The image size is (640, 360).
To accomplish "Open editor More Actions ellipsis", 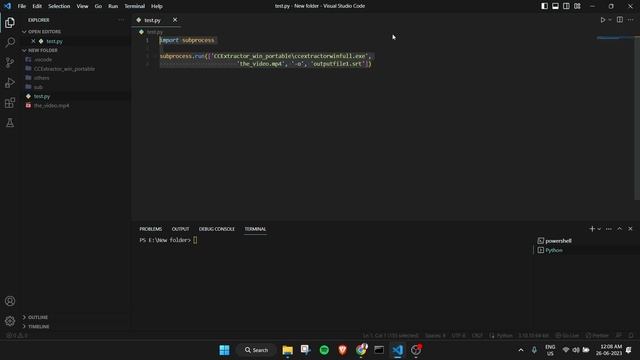I will (631, 20).
